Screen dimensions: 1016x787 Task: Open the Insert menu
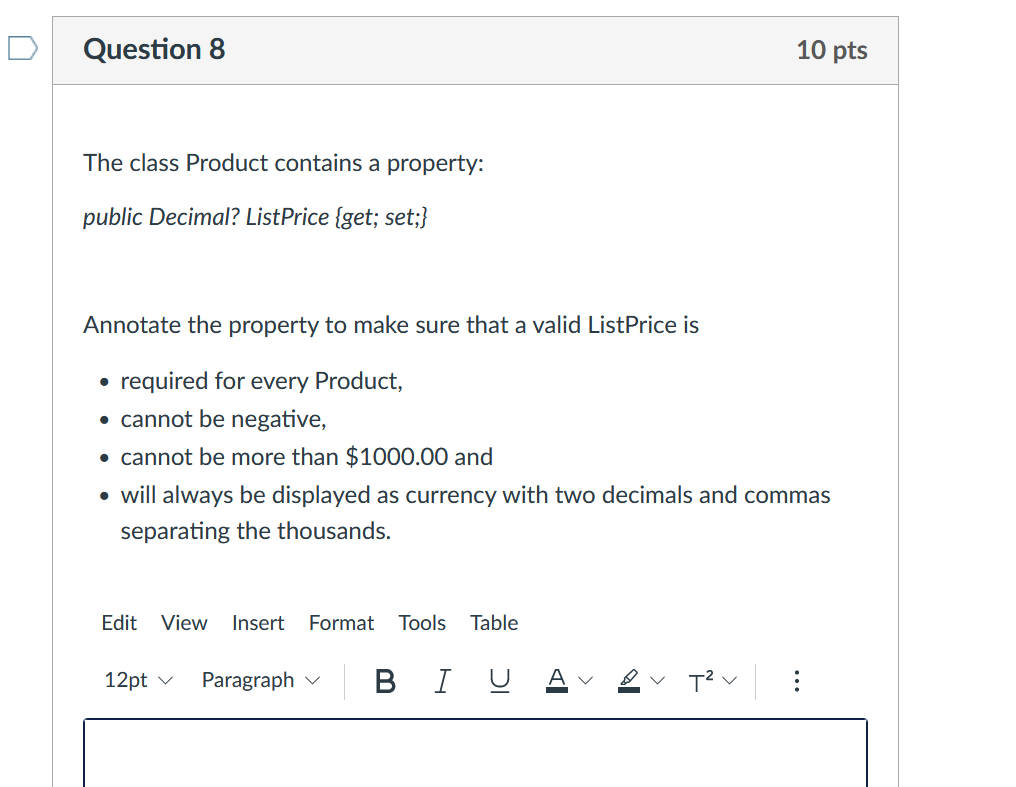[x=258, y=622]
